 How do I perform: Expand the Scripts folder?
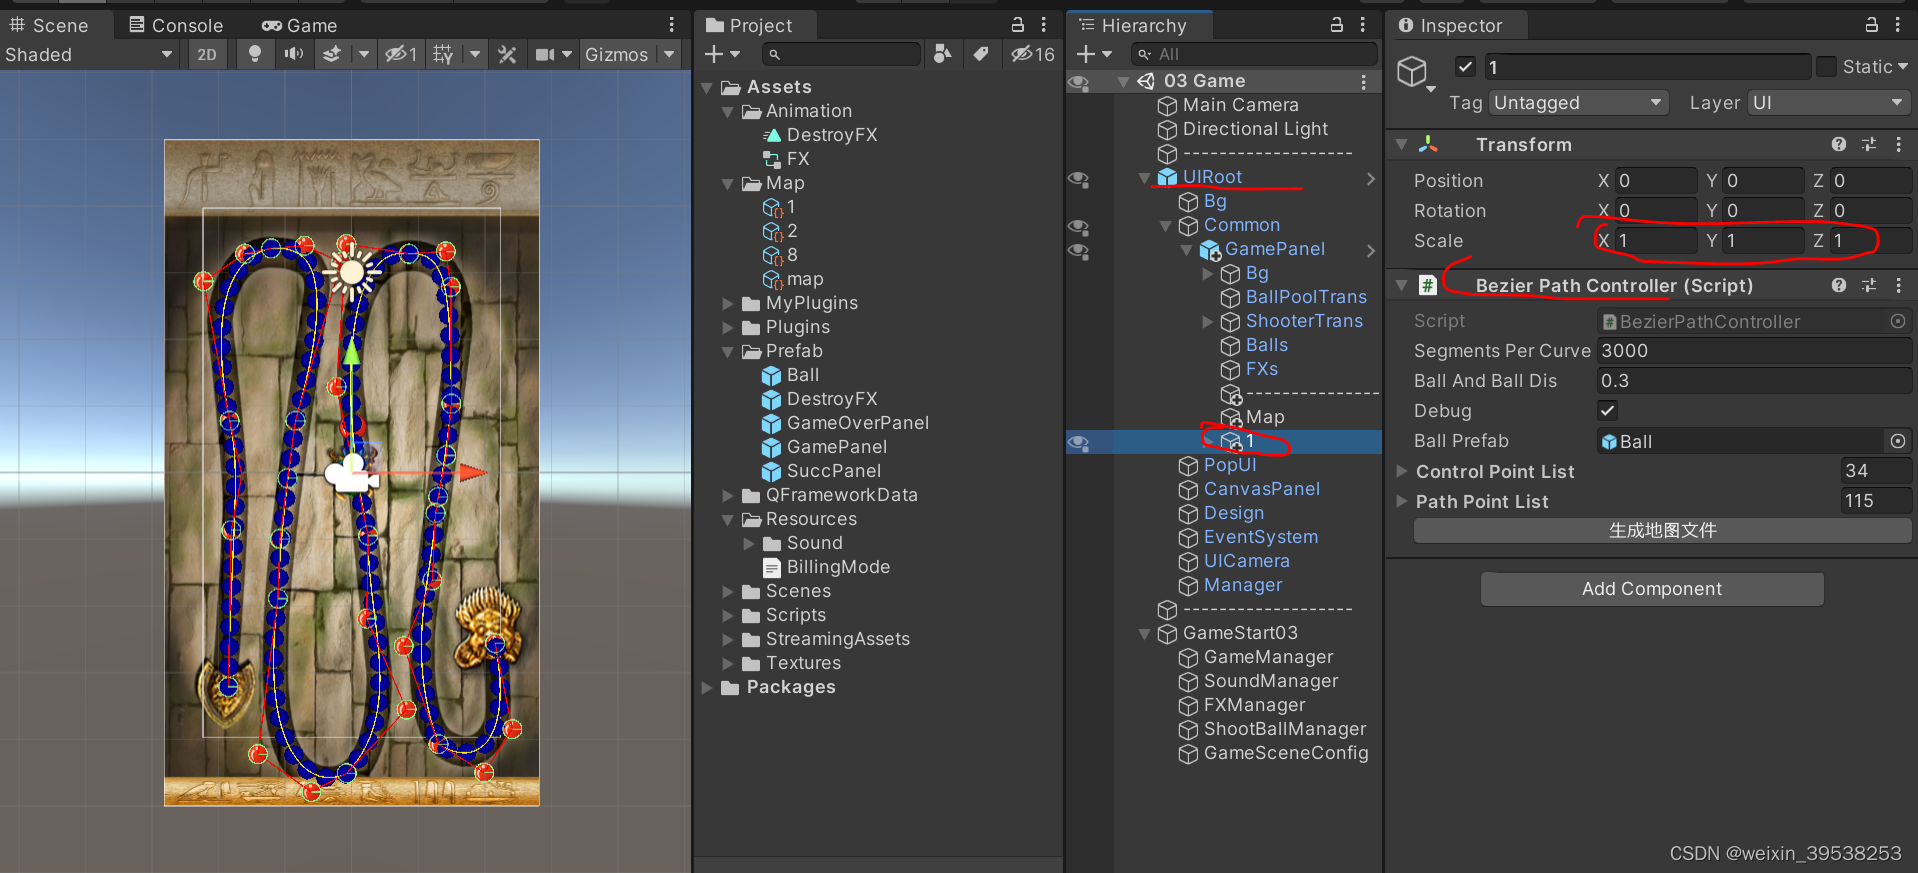tap(728, 615)
